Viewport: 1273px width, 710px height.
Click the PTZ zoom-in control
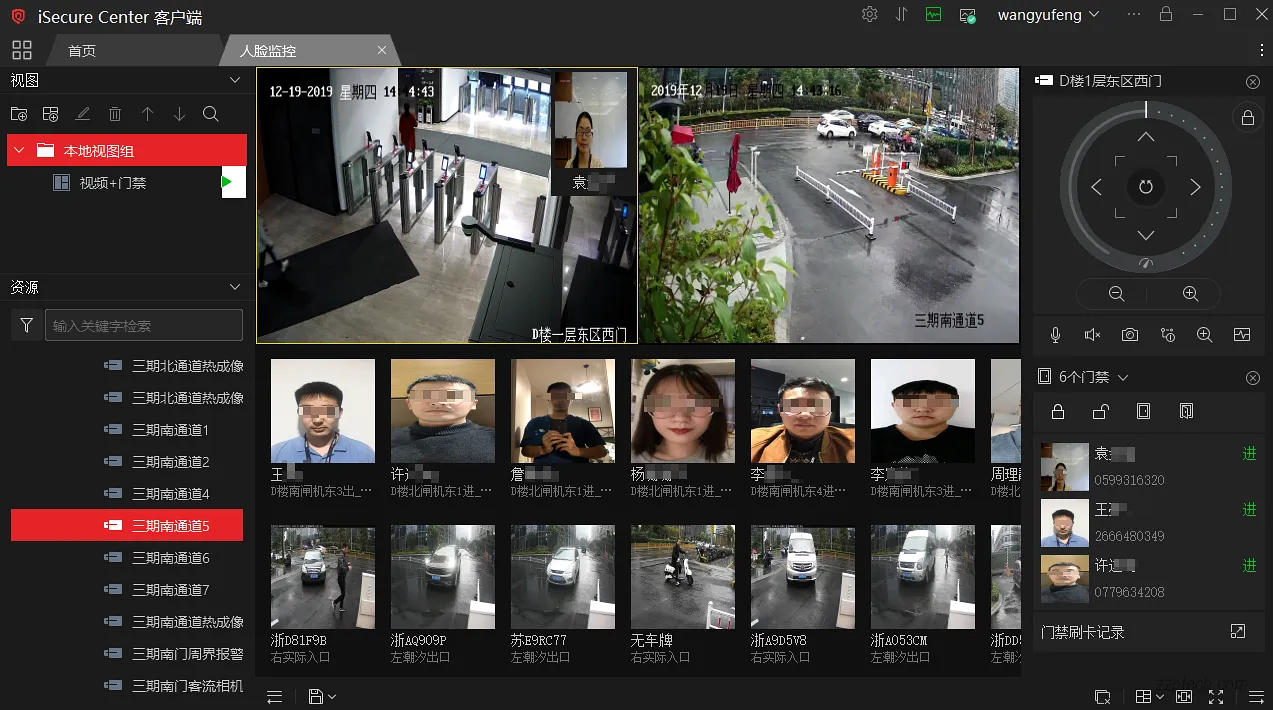(1189, 293)
